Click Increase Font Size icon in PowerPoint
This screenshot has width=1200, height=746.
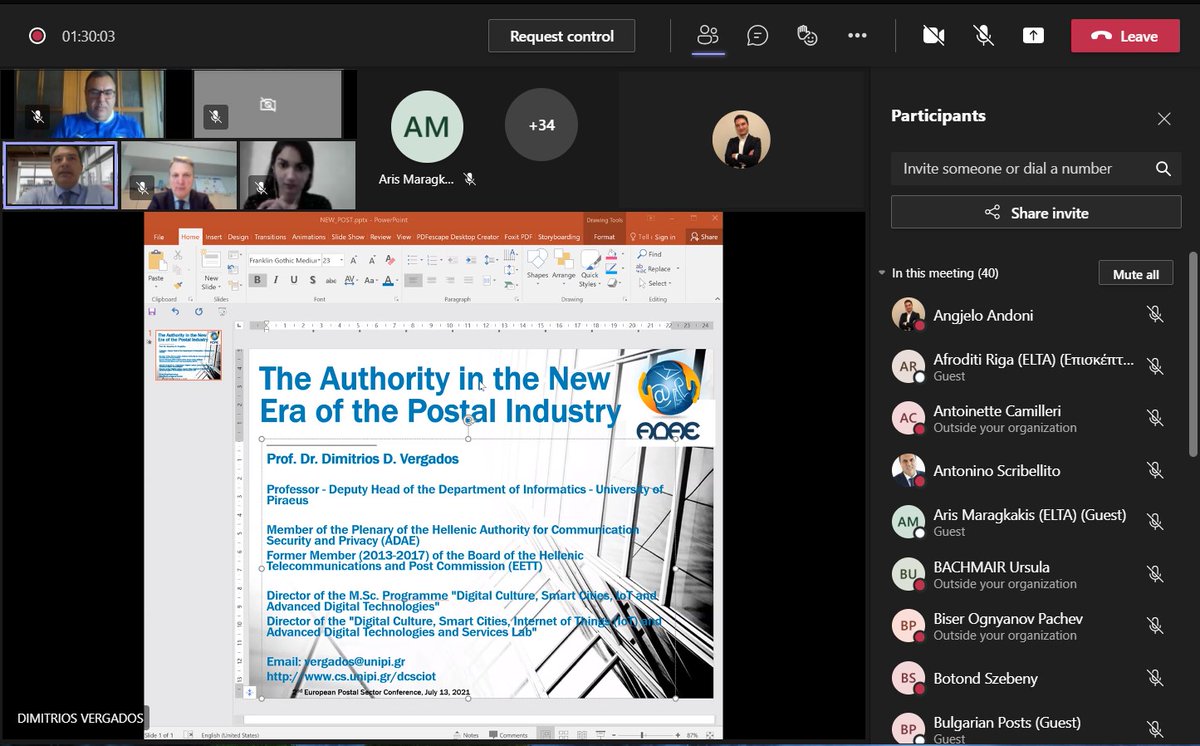point(353,260)
